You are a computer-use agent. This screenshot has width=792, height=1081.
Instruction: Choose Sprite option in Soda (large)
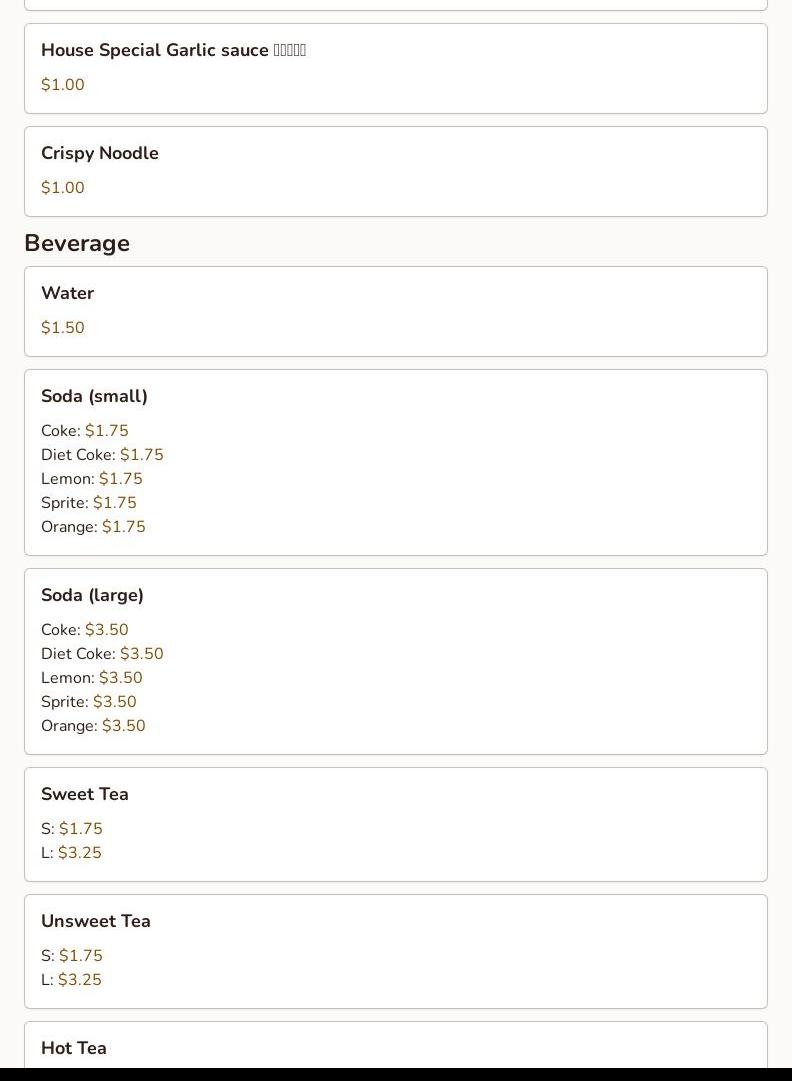point(89,702)
